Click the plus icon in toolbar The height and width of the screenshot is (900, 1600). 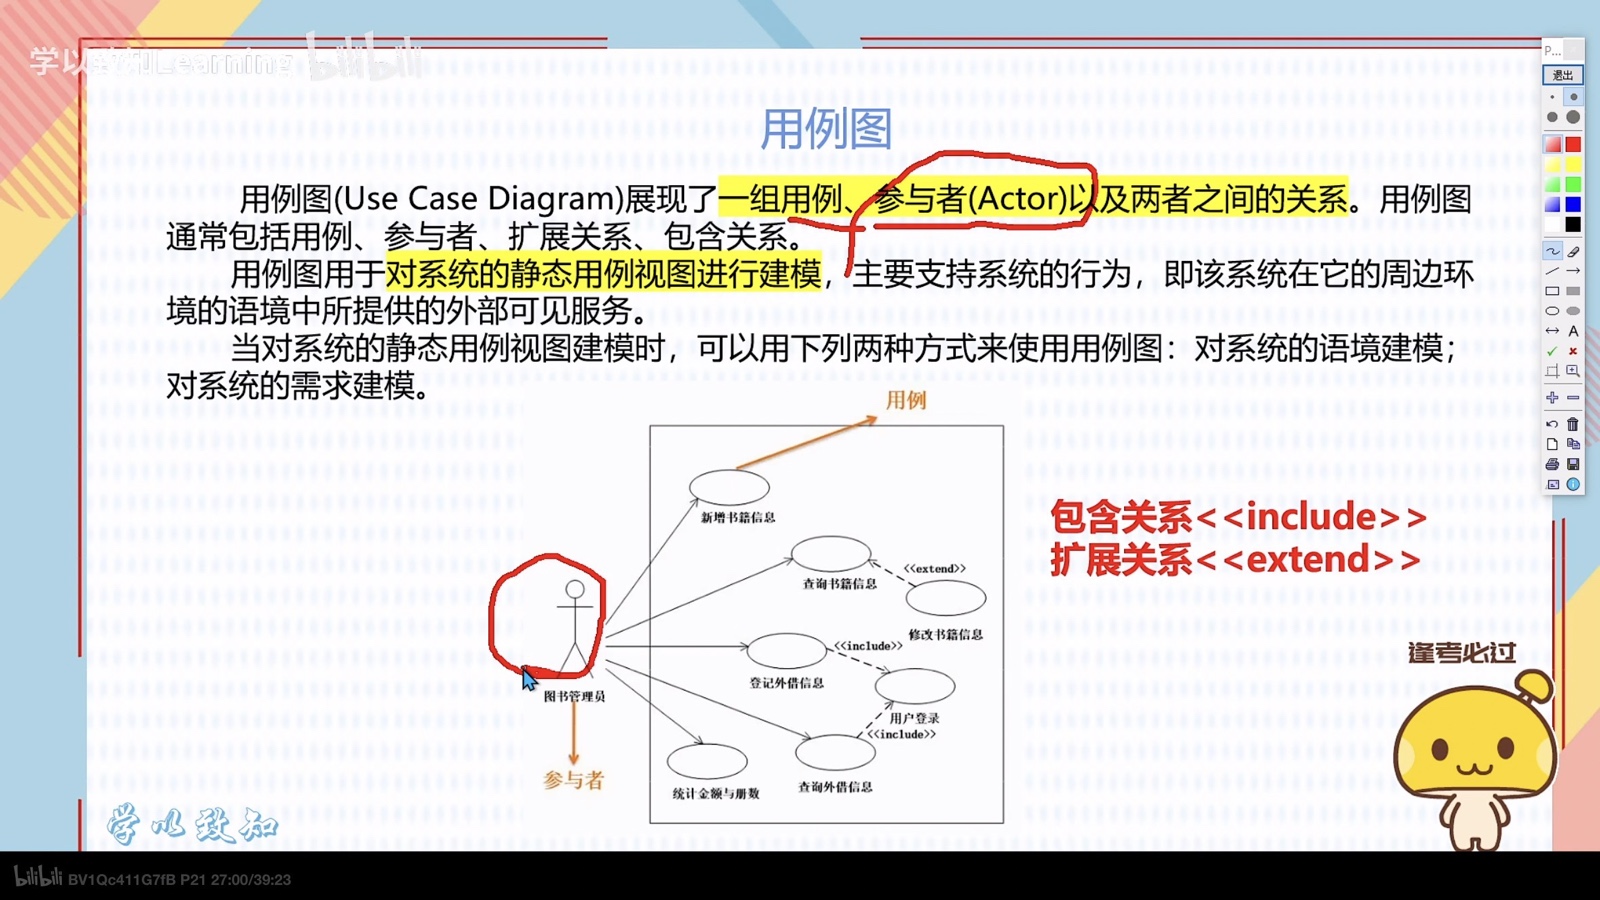(1552, 398)
